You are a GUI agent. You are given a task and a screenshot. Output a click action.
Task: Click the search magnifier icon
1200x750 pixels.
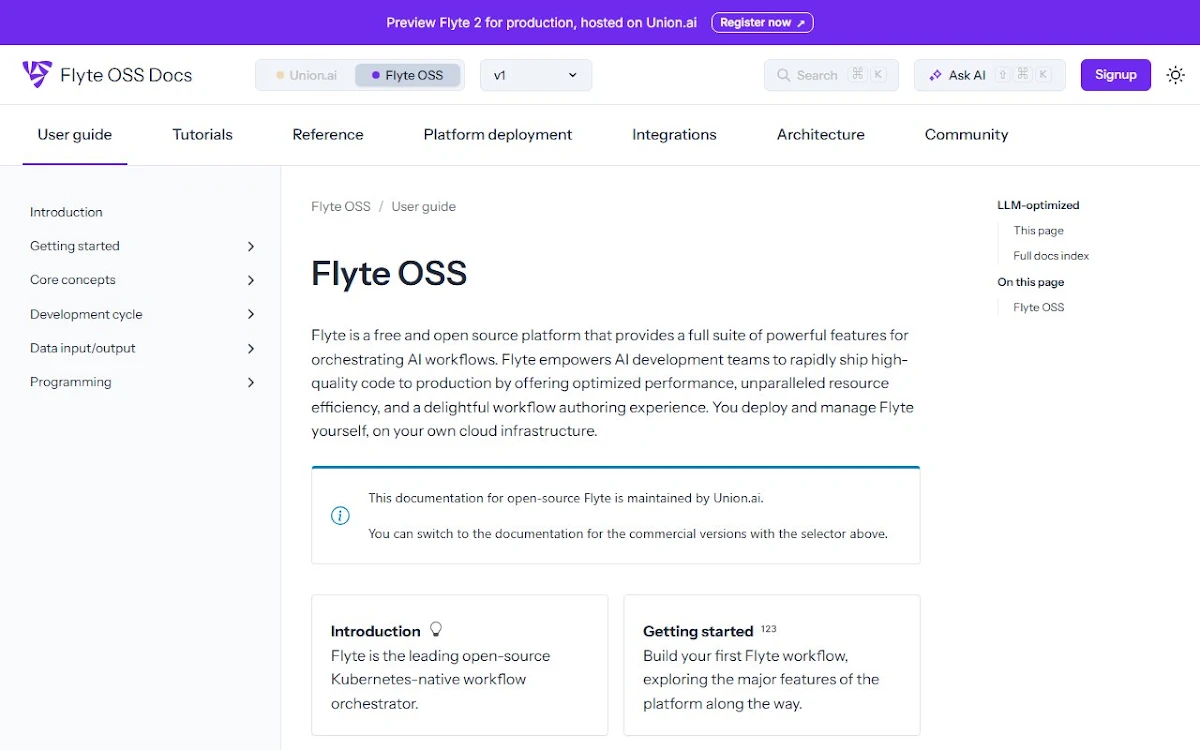[x=783, y=75]
